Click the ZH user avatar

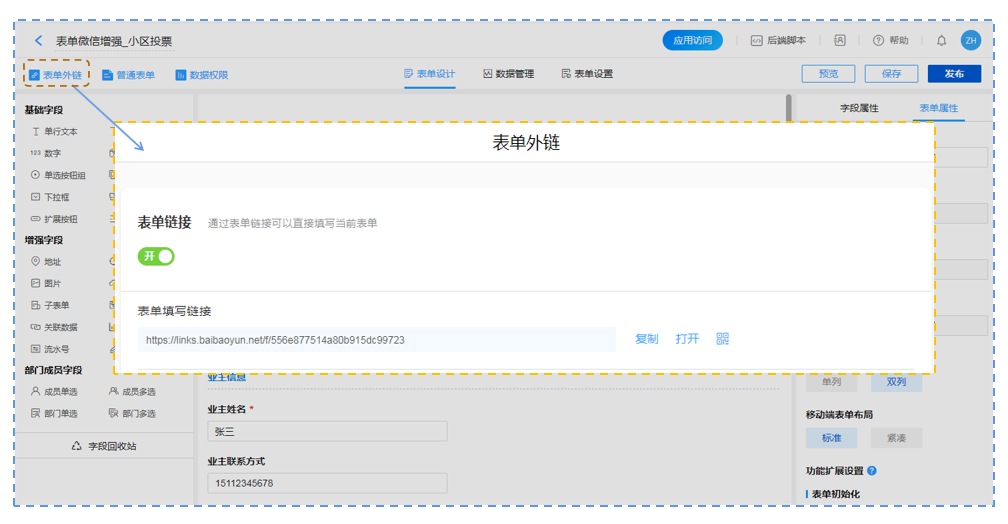click(970, 41)
